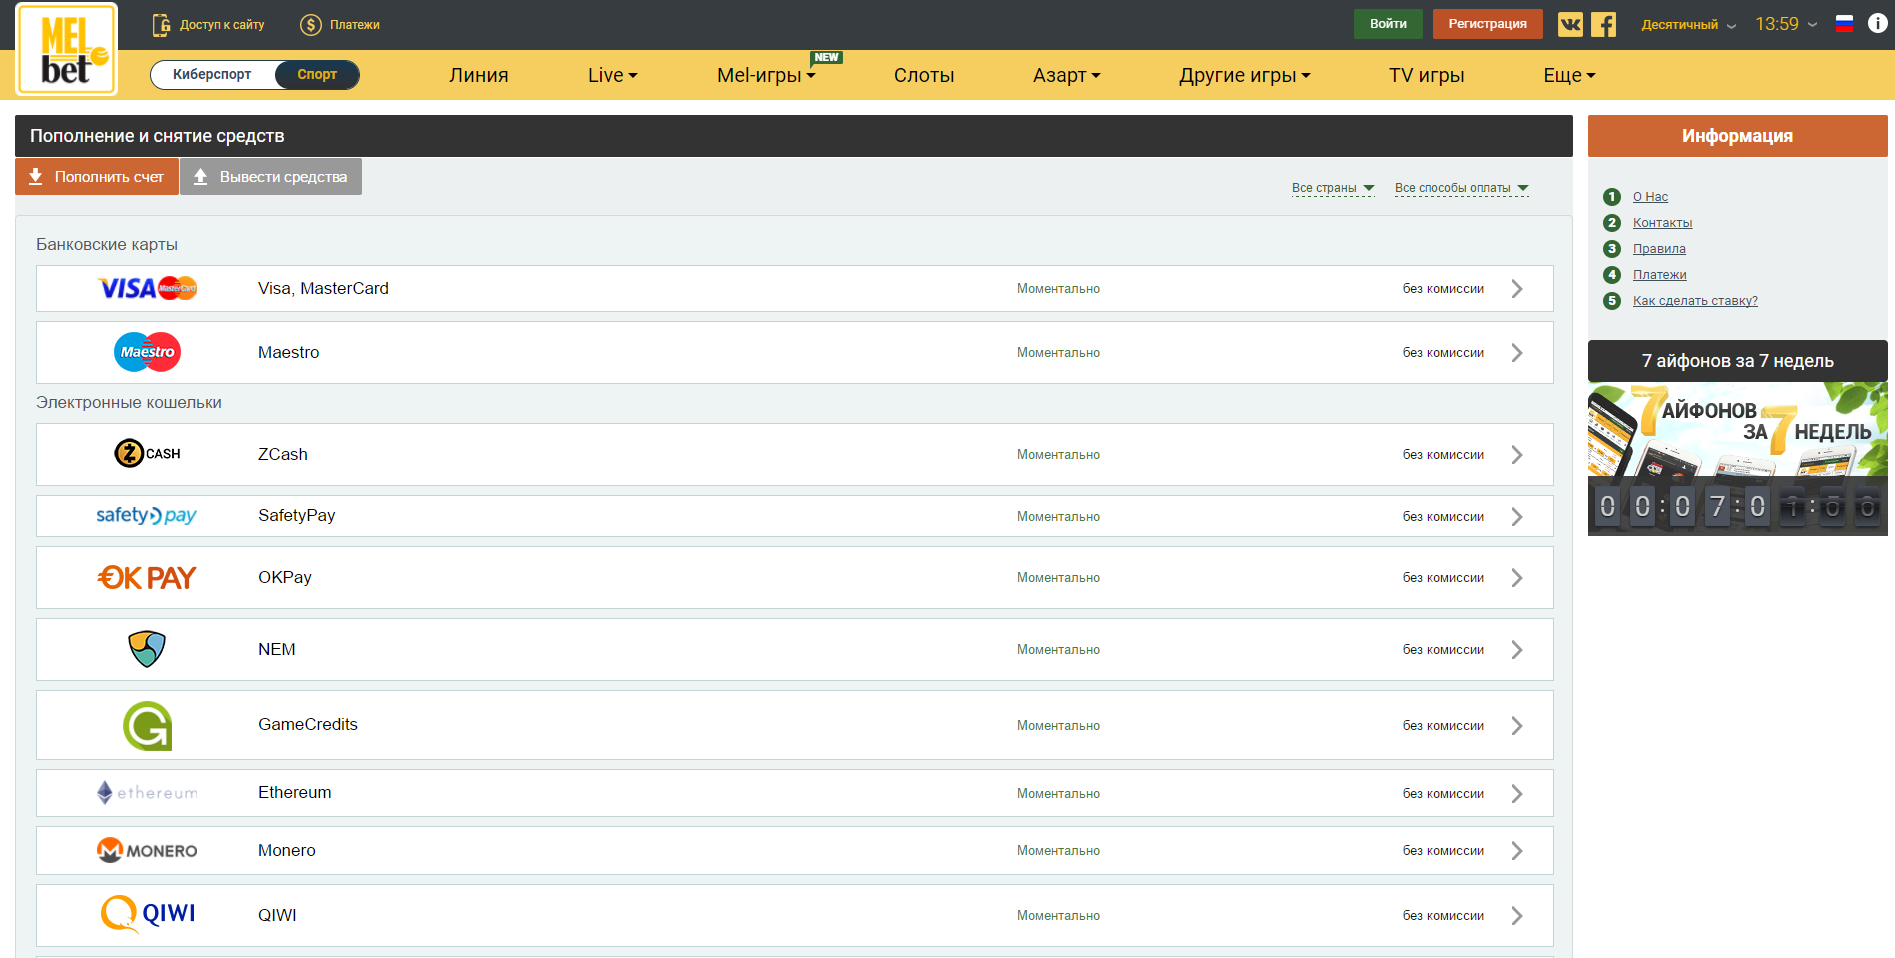Screen dimensions: 1895x958
Task: Select the Пополнить счет tab
Action: 97,177
